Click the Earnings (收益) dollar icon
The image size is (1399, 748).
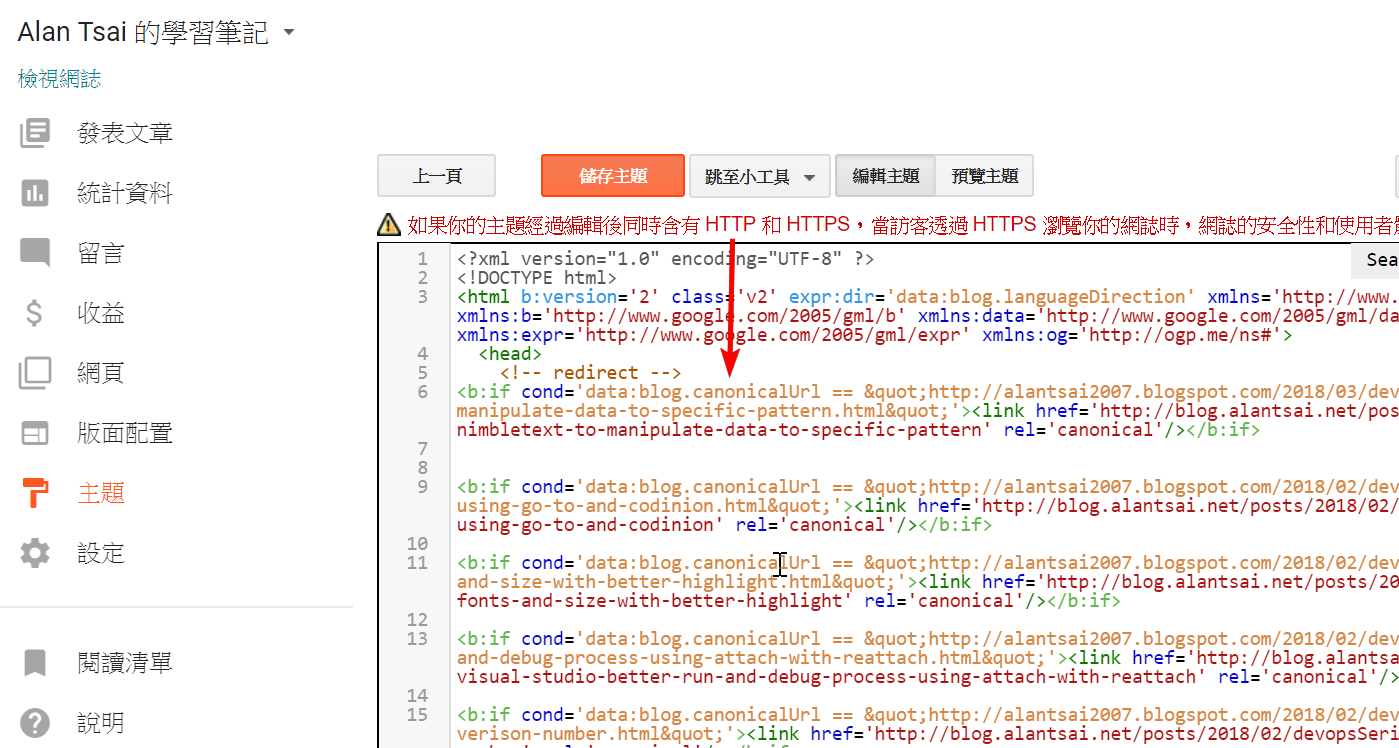tap(35, 313)
